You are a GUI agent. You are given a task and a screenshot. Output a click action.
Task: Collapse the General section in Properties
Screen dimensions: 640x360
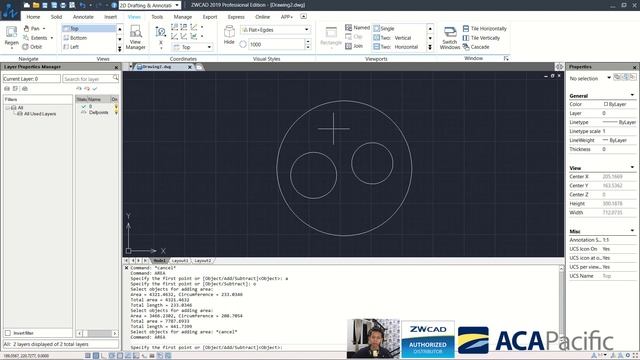(632, 95)
